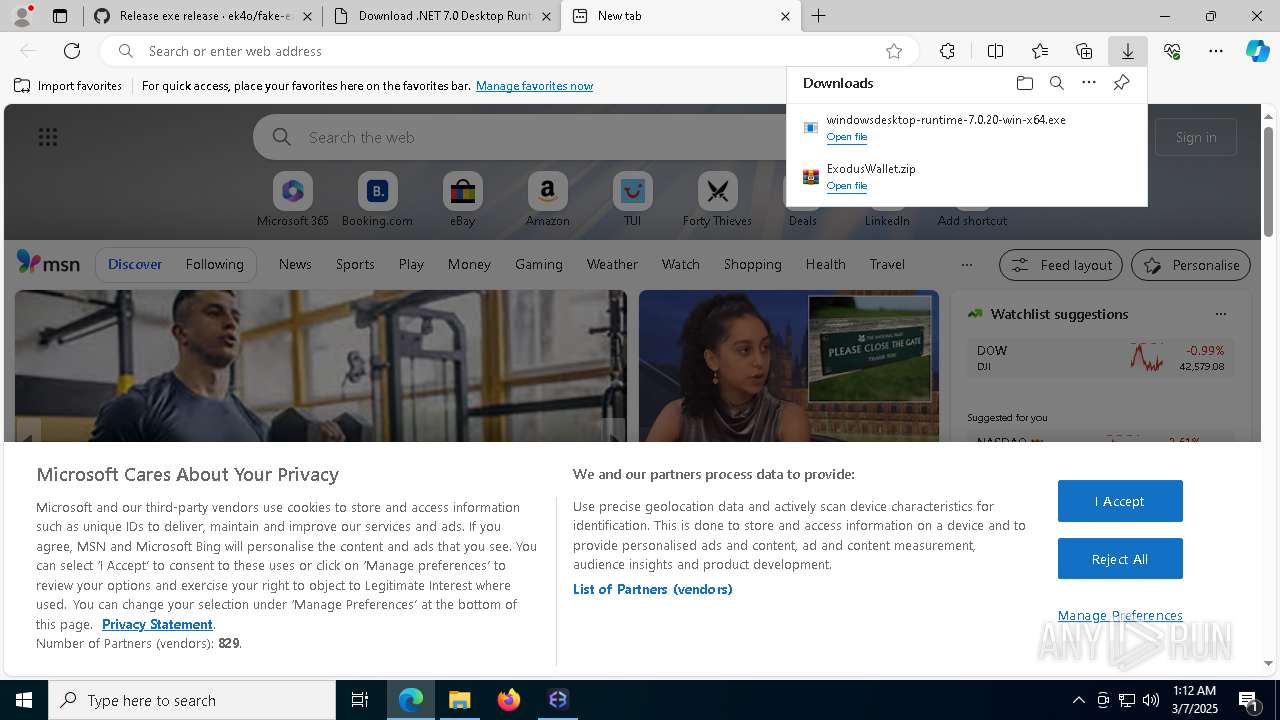Image resolution: width=1280 pixels, height=720 pixels.
Task: Open file link for ExodusWallet.zip
Action: click(x=847, y=186)
